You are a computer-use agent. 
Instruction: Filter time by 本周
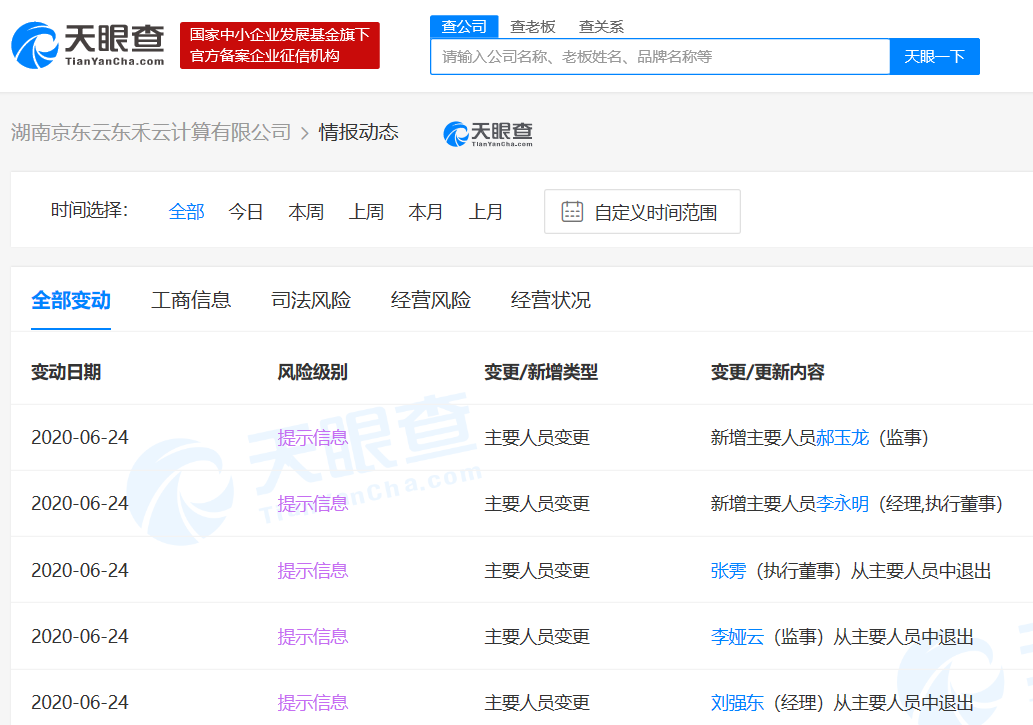coord(306,212)
